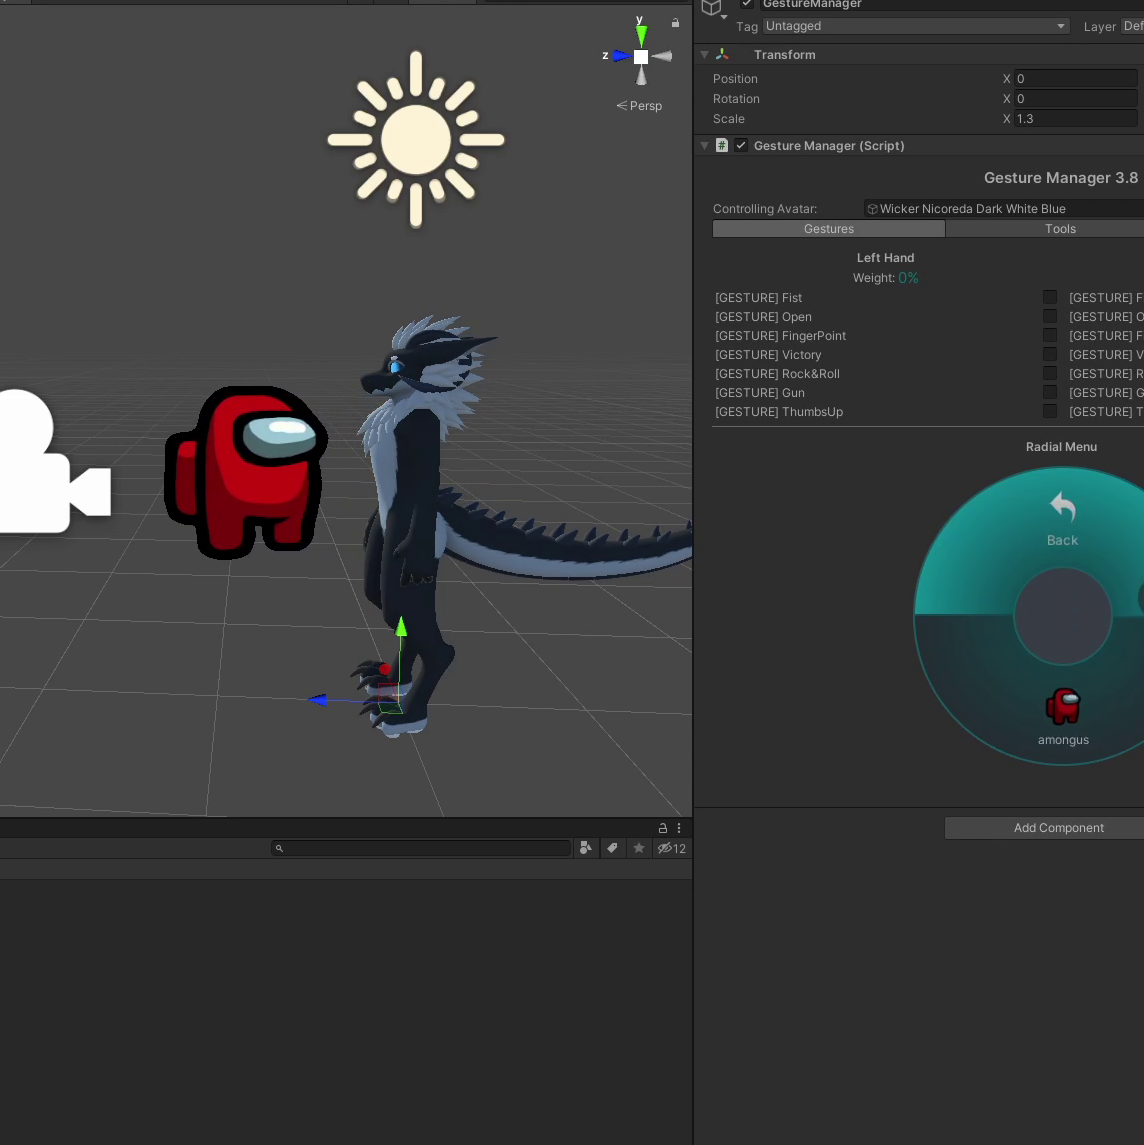1144x1145 pixels.
Task: Click the green Y axis on scene gizmo
Action: pos(641,34)
